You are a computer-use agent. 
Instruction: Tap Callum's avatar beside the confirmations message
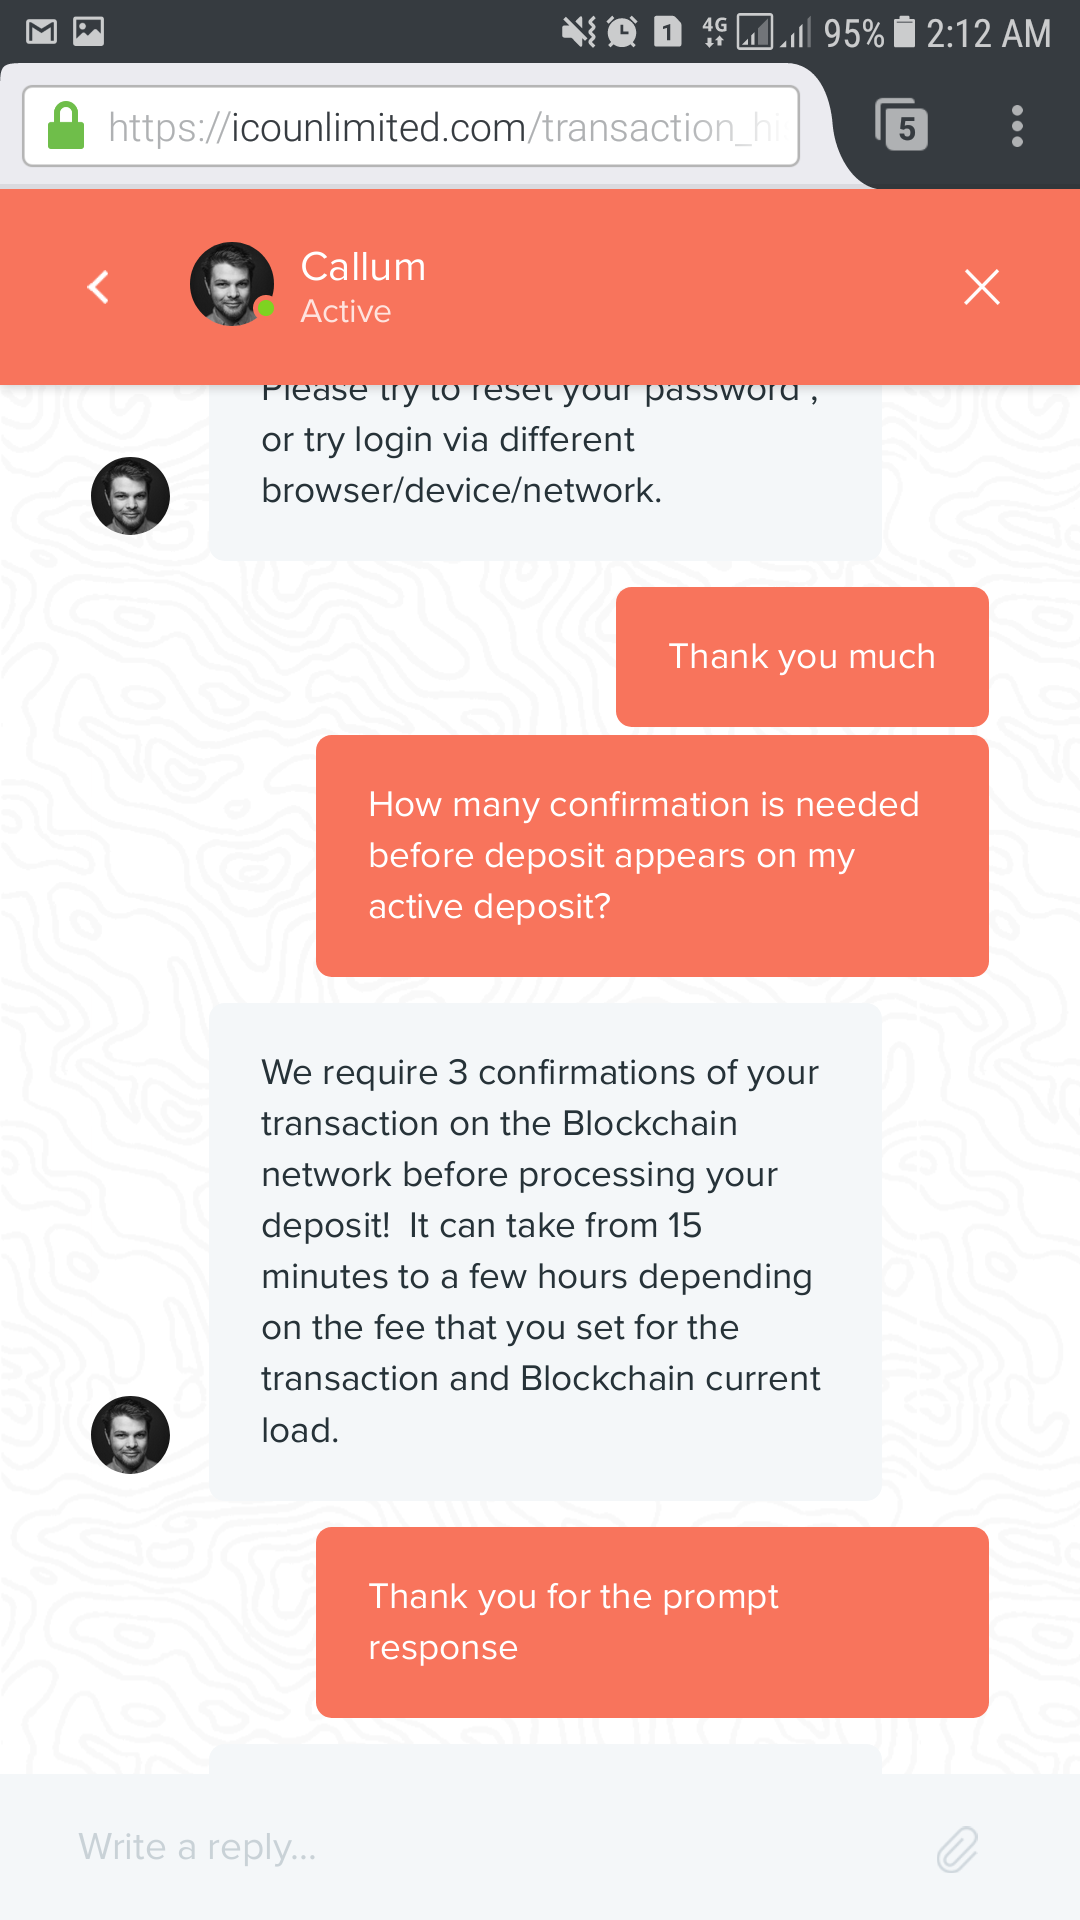(130, 1435)
